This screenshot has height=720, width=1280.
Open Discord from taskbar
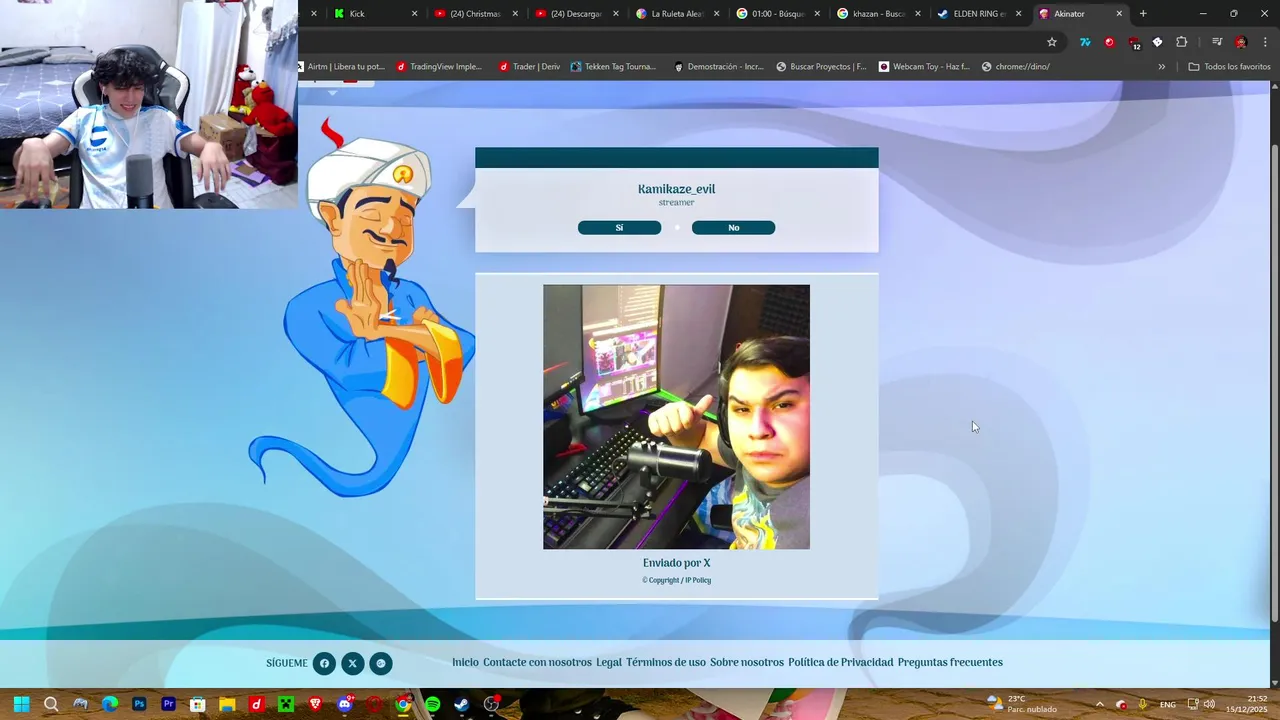coord(345,704)
